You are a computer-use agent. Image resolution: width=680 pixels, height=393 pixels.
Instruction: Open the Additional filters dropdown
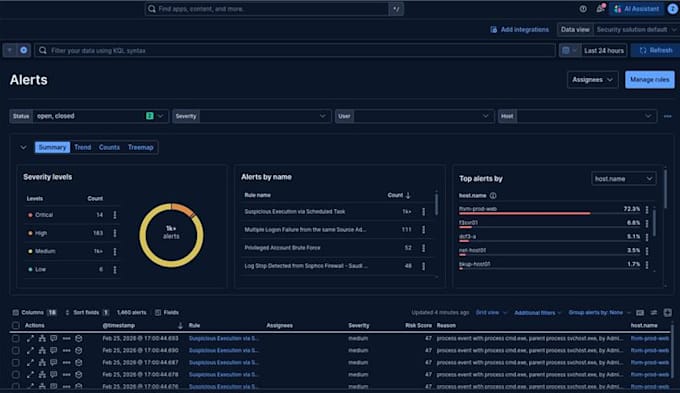click(538, 313)
